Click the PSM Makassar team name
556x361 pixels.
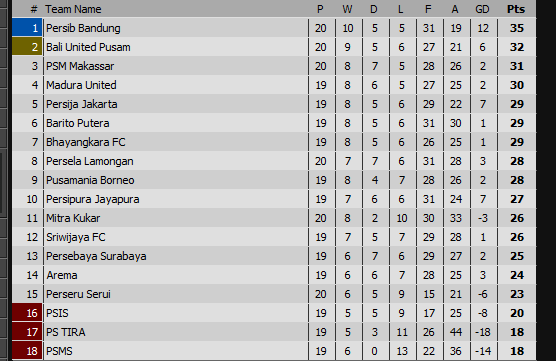(x=80, y=66)
